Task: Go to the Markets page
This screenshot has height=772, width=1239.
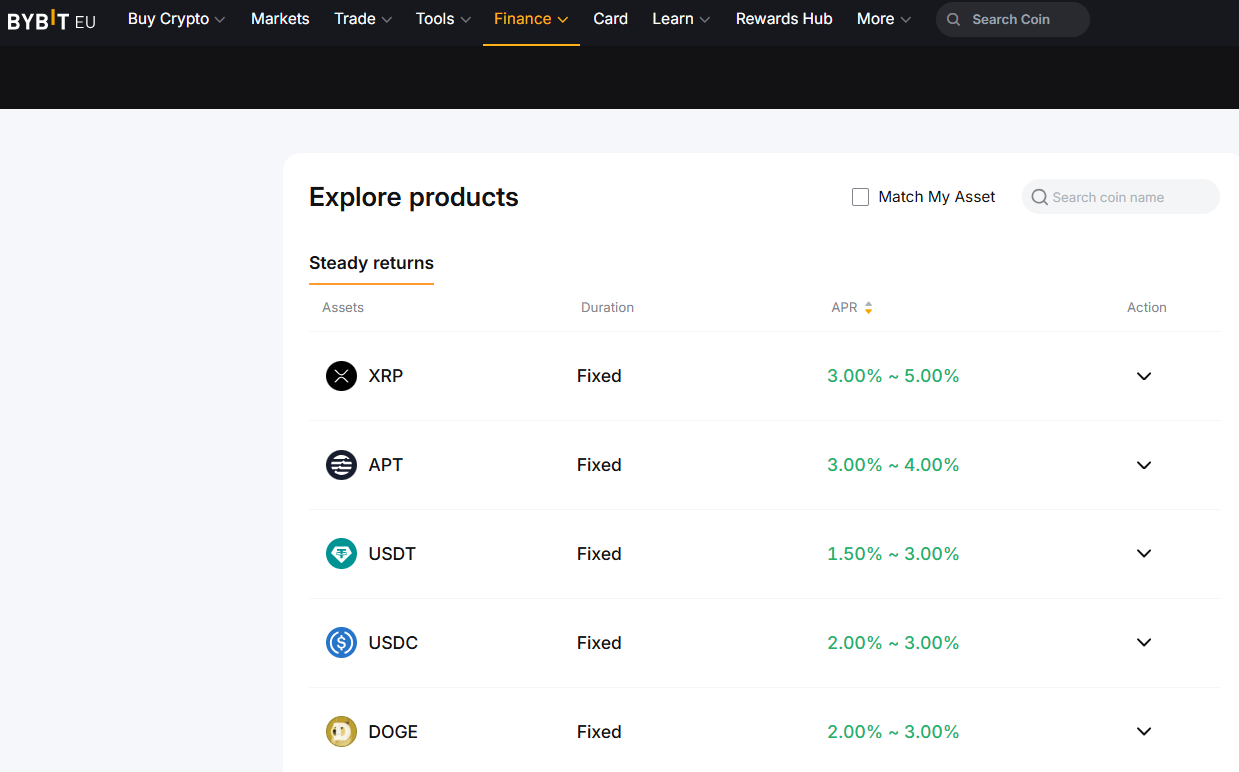Action: click(280, 19)
